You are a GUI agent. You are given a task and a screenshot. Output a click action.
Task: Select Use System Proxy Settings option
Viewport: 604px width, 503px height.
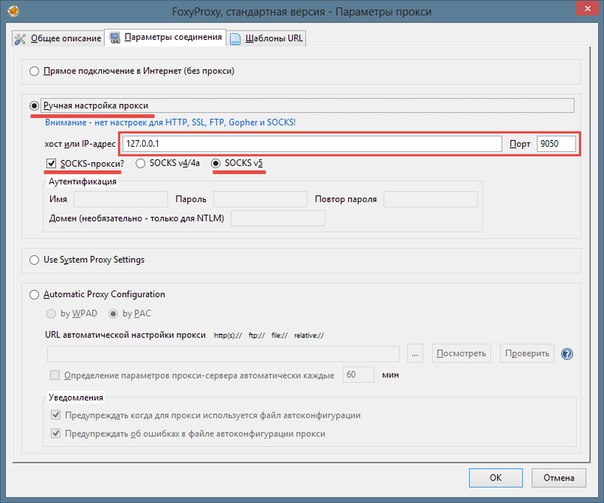point(34,260)
